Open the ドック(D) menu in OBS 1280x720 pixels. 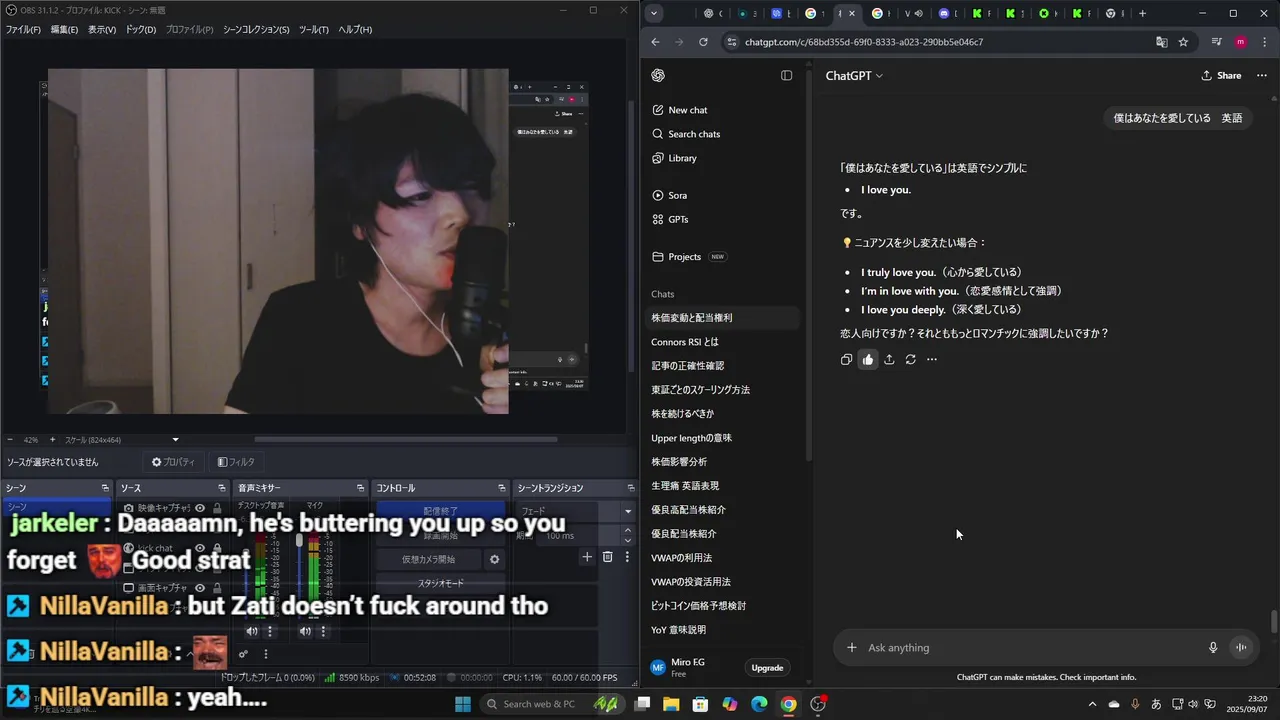click(141, 30)
